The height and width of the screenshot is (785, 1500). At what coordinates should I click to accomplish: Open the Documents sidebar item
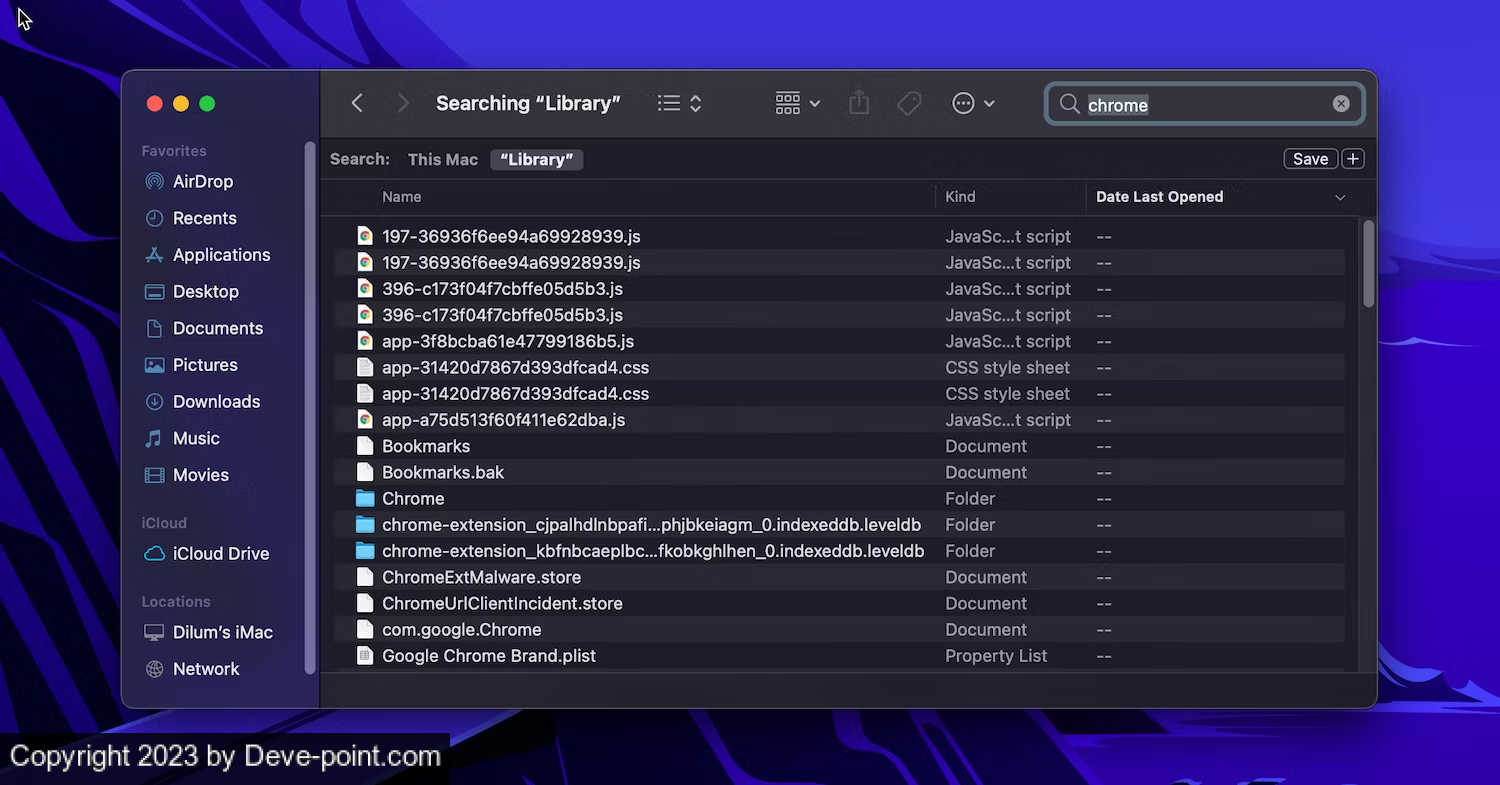(x=204, y=328)
